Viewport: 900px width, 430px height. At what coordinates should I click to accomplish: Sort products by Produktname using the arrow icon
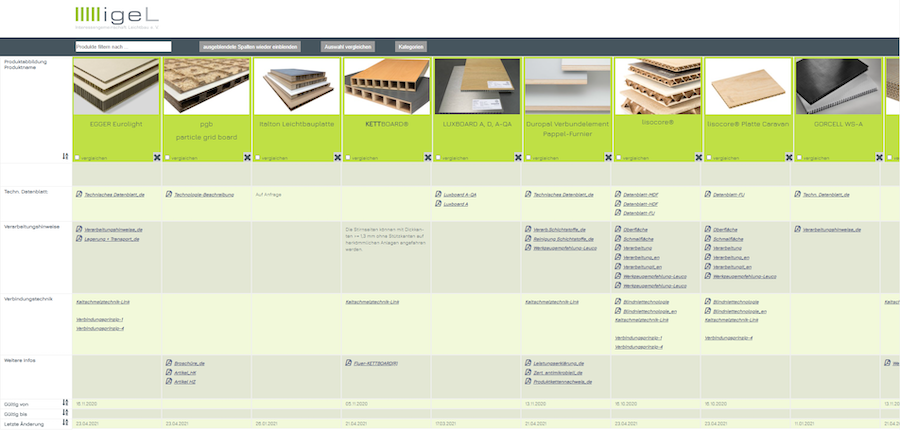click(65, 156)
